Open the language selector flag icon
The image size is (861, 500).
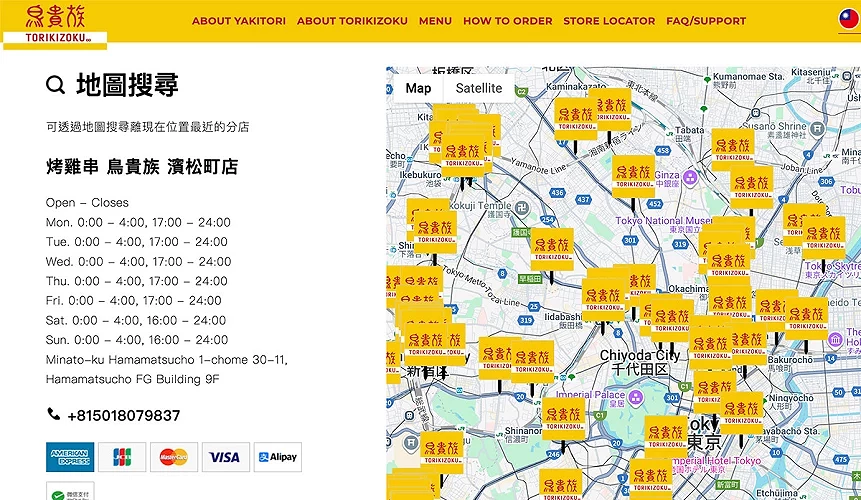[849, 20]
